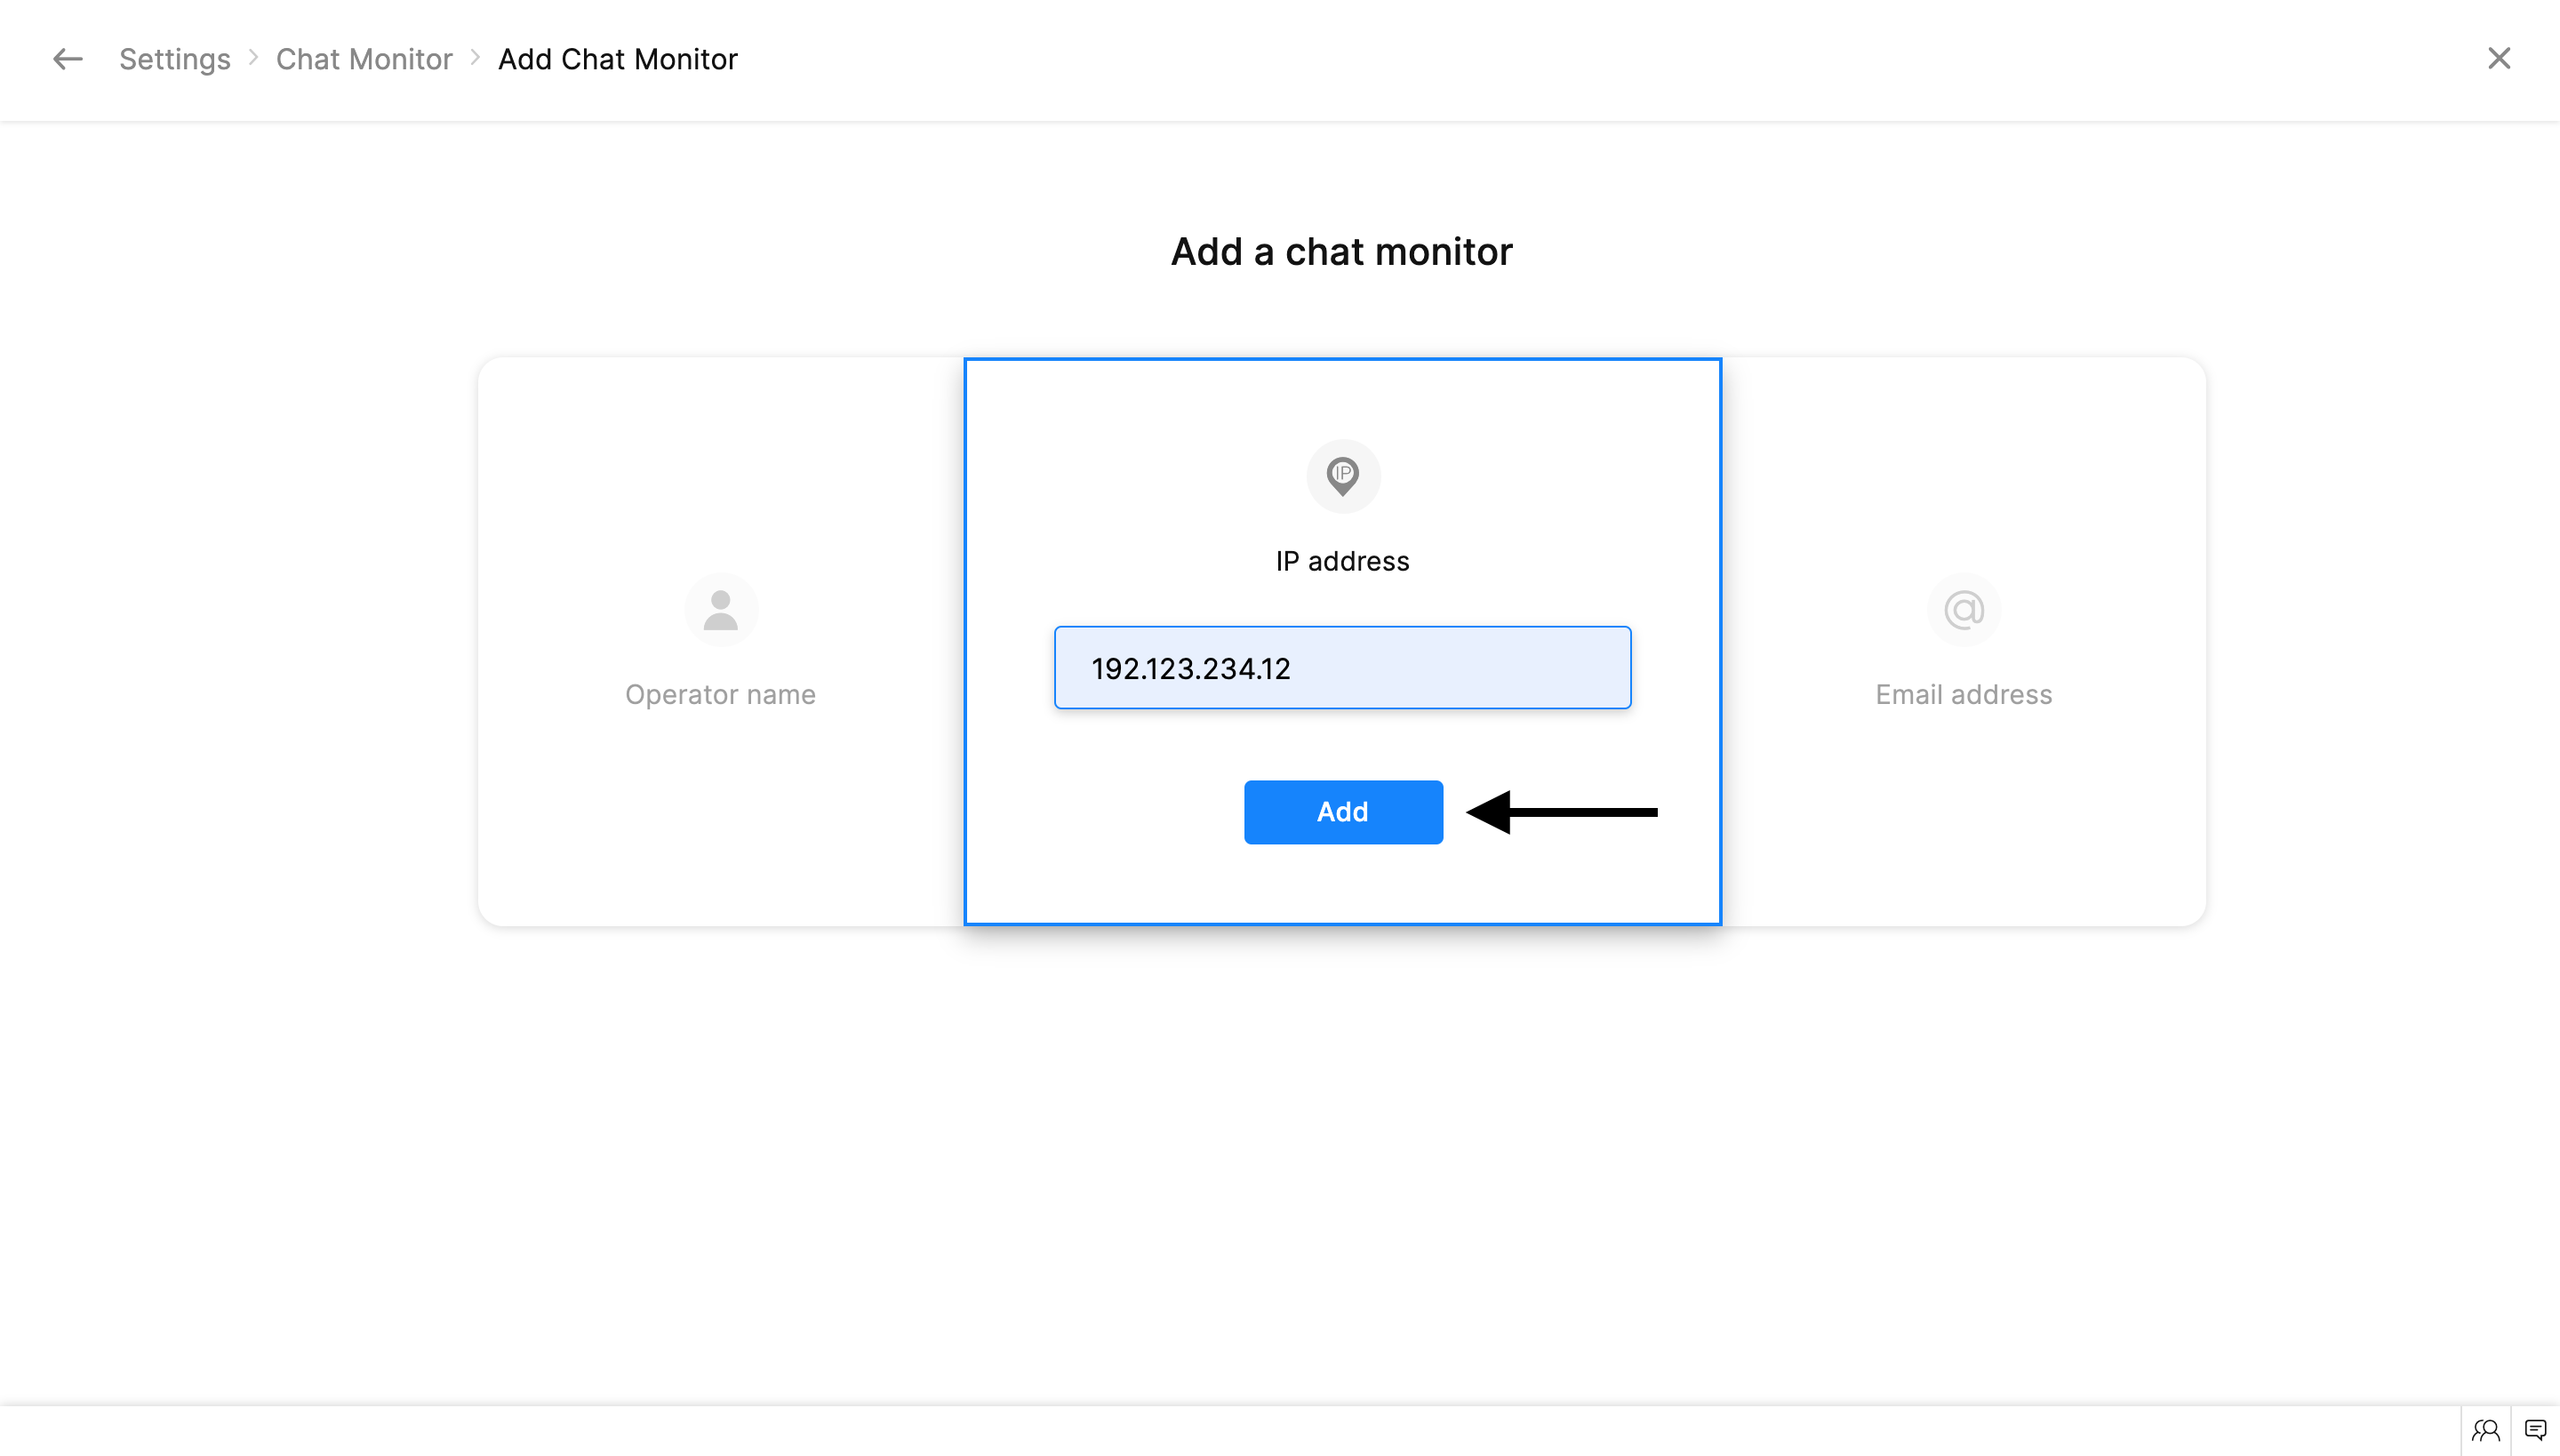Click the IP location pin icon
This screenshot has width=2560, height=1456.
[1342, 476]
